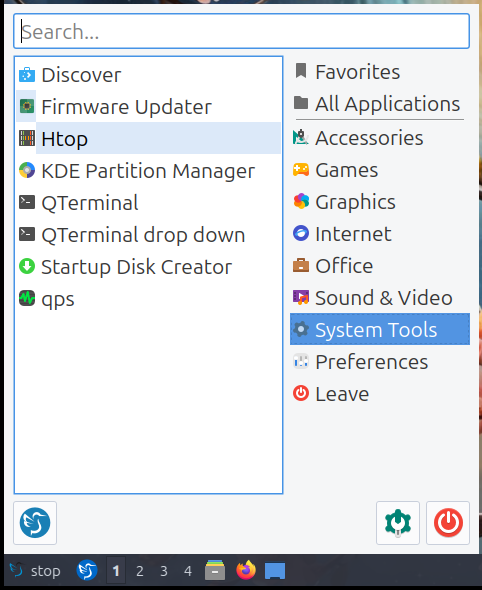
Task: Open the Preferences category
Action: (x=380, y=362)
